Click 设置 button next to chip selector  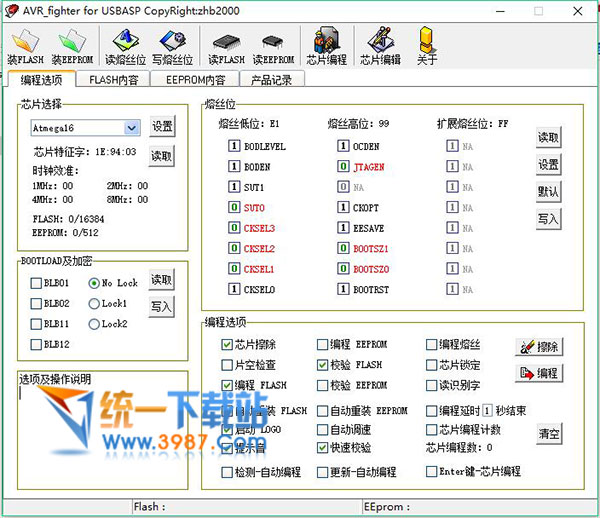pyautogui.click(x=162, y=126)
